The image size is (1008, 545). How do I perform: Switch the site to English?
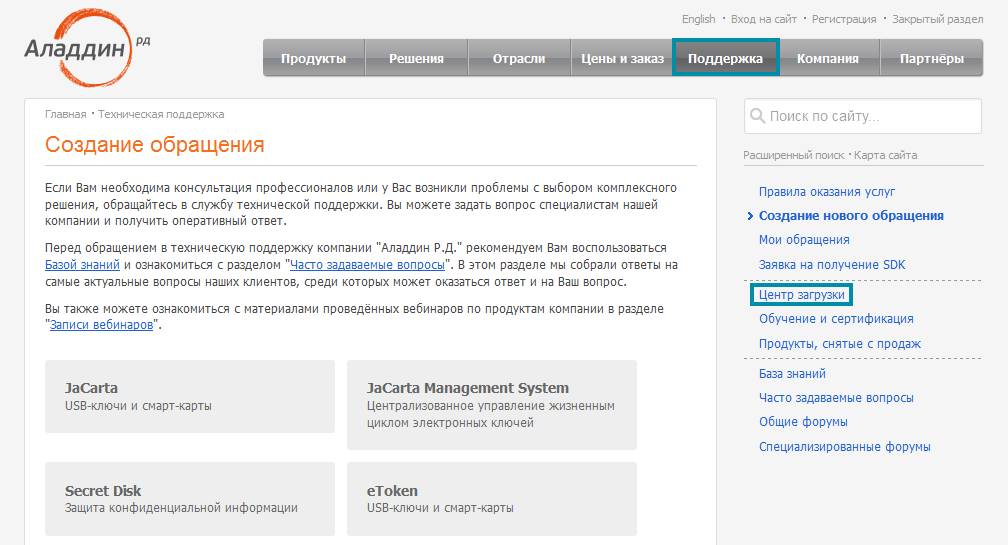[698, 19]
